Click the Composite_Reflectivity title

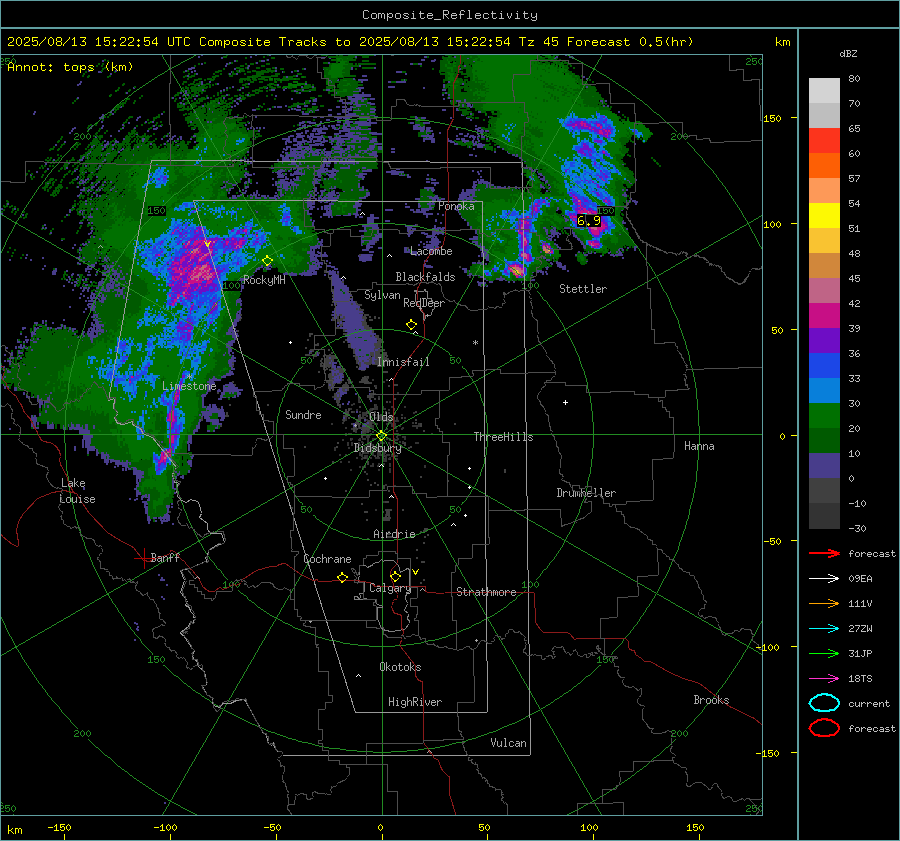pos(450,15)
